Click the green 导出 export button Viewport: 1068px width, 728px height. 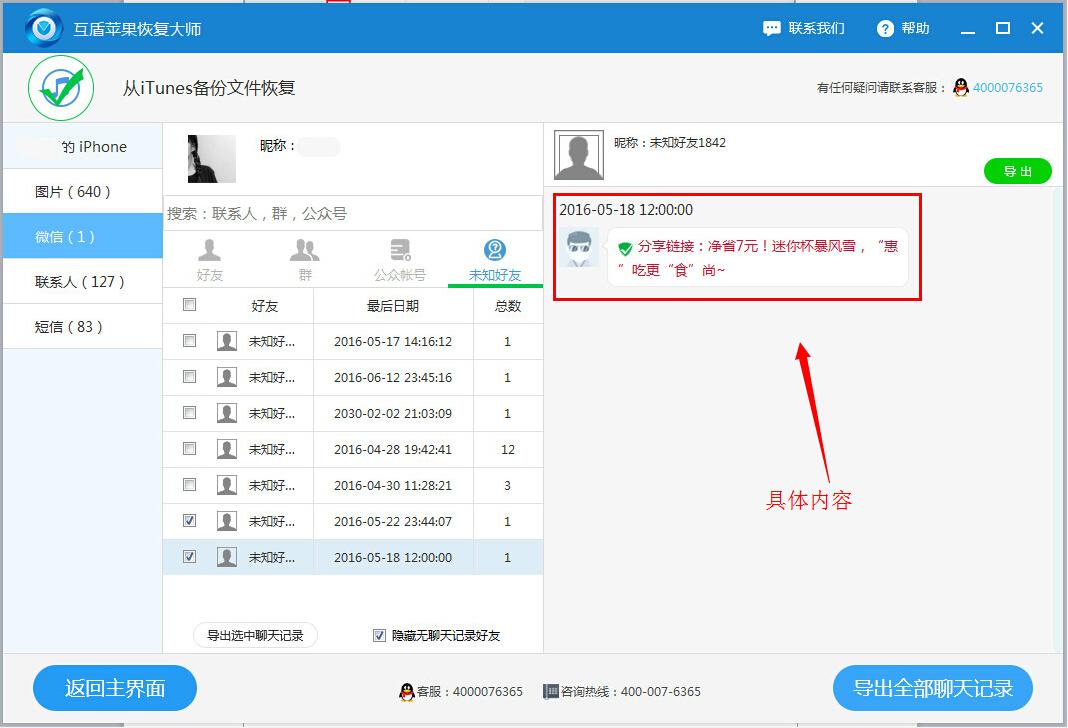click(x=1018, y=171)
